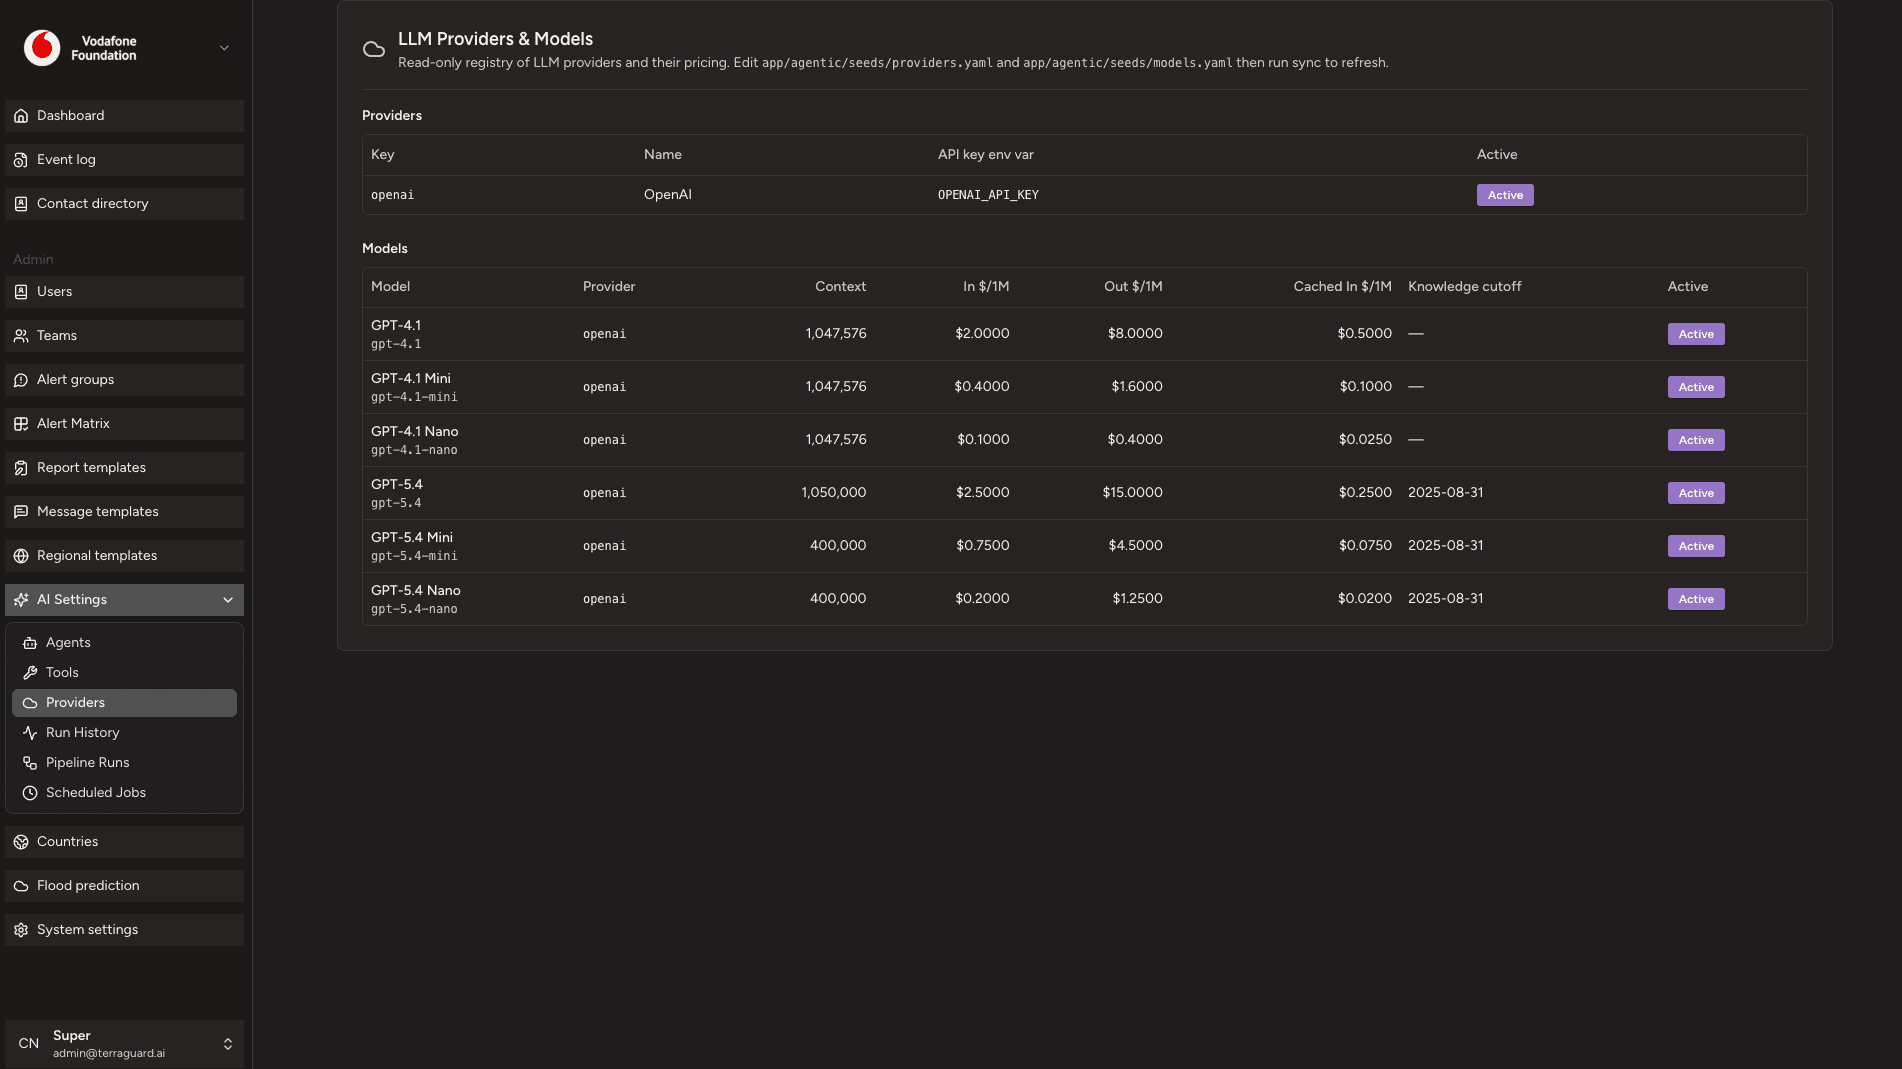
Task: Click the Contact directory icon
Action: pyautogui.click(x=21, y=204)
